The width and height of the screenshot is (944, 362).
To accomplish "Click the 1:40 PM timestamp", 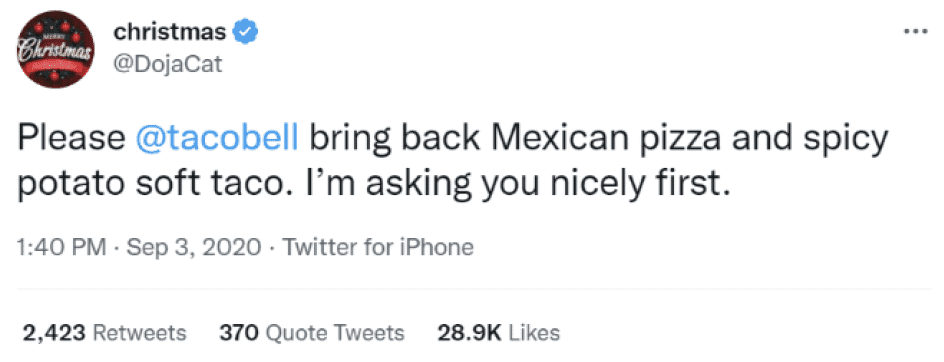I will pyautogui.click(x=62, y=248).
